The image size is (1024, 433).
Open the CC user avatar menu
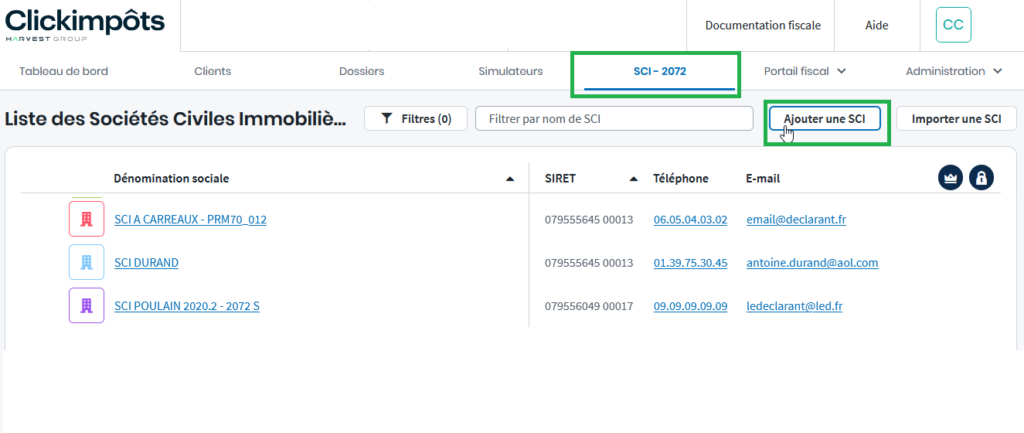pos(953,25)
